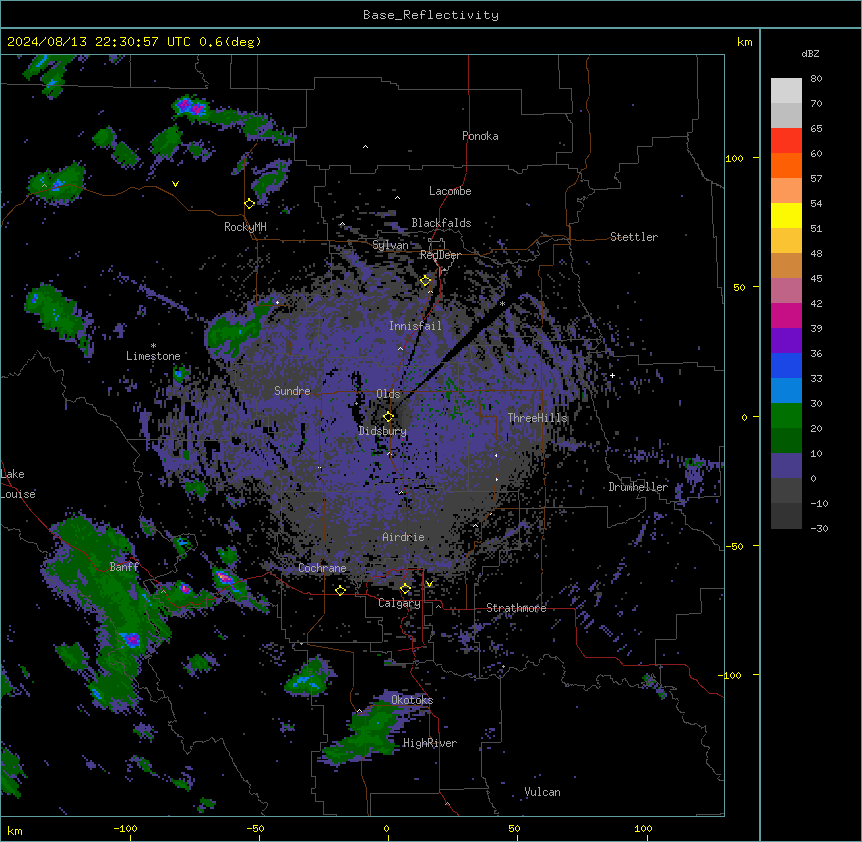The height and width of the screenshot is (842, 862).
Task: Click the Didsbury city label
Action: pyautogui.click(x=383, y=431)
